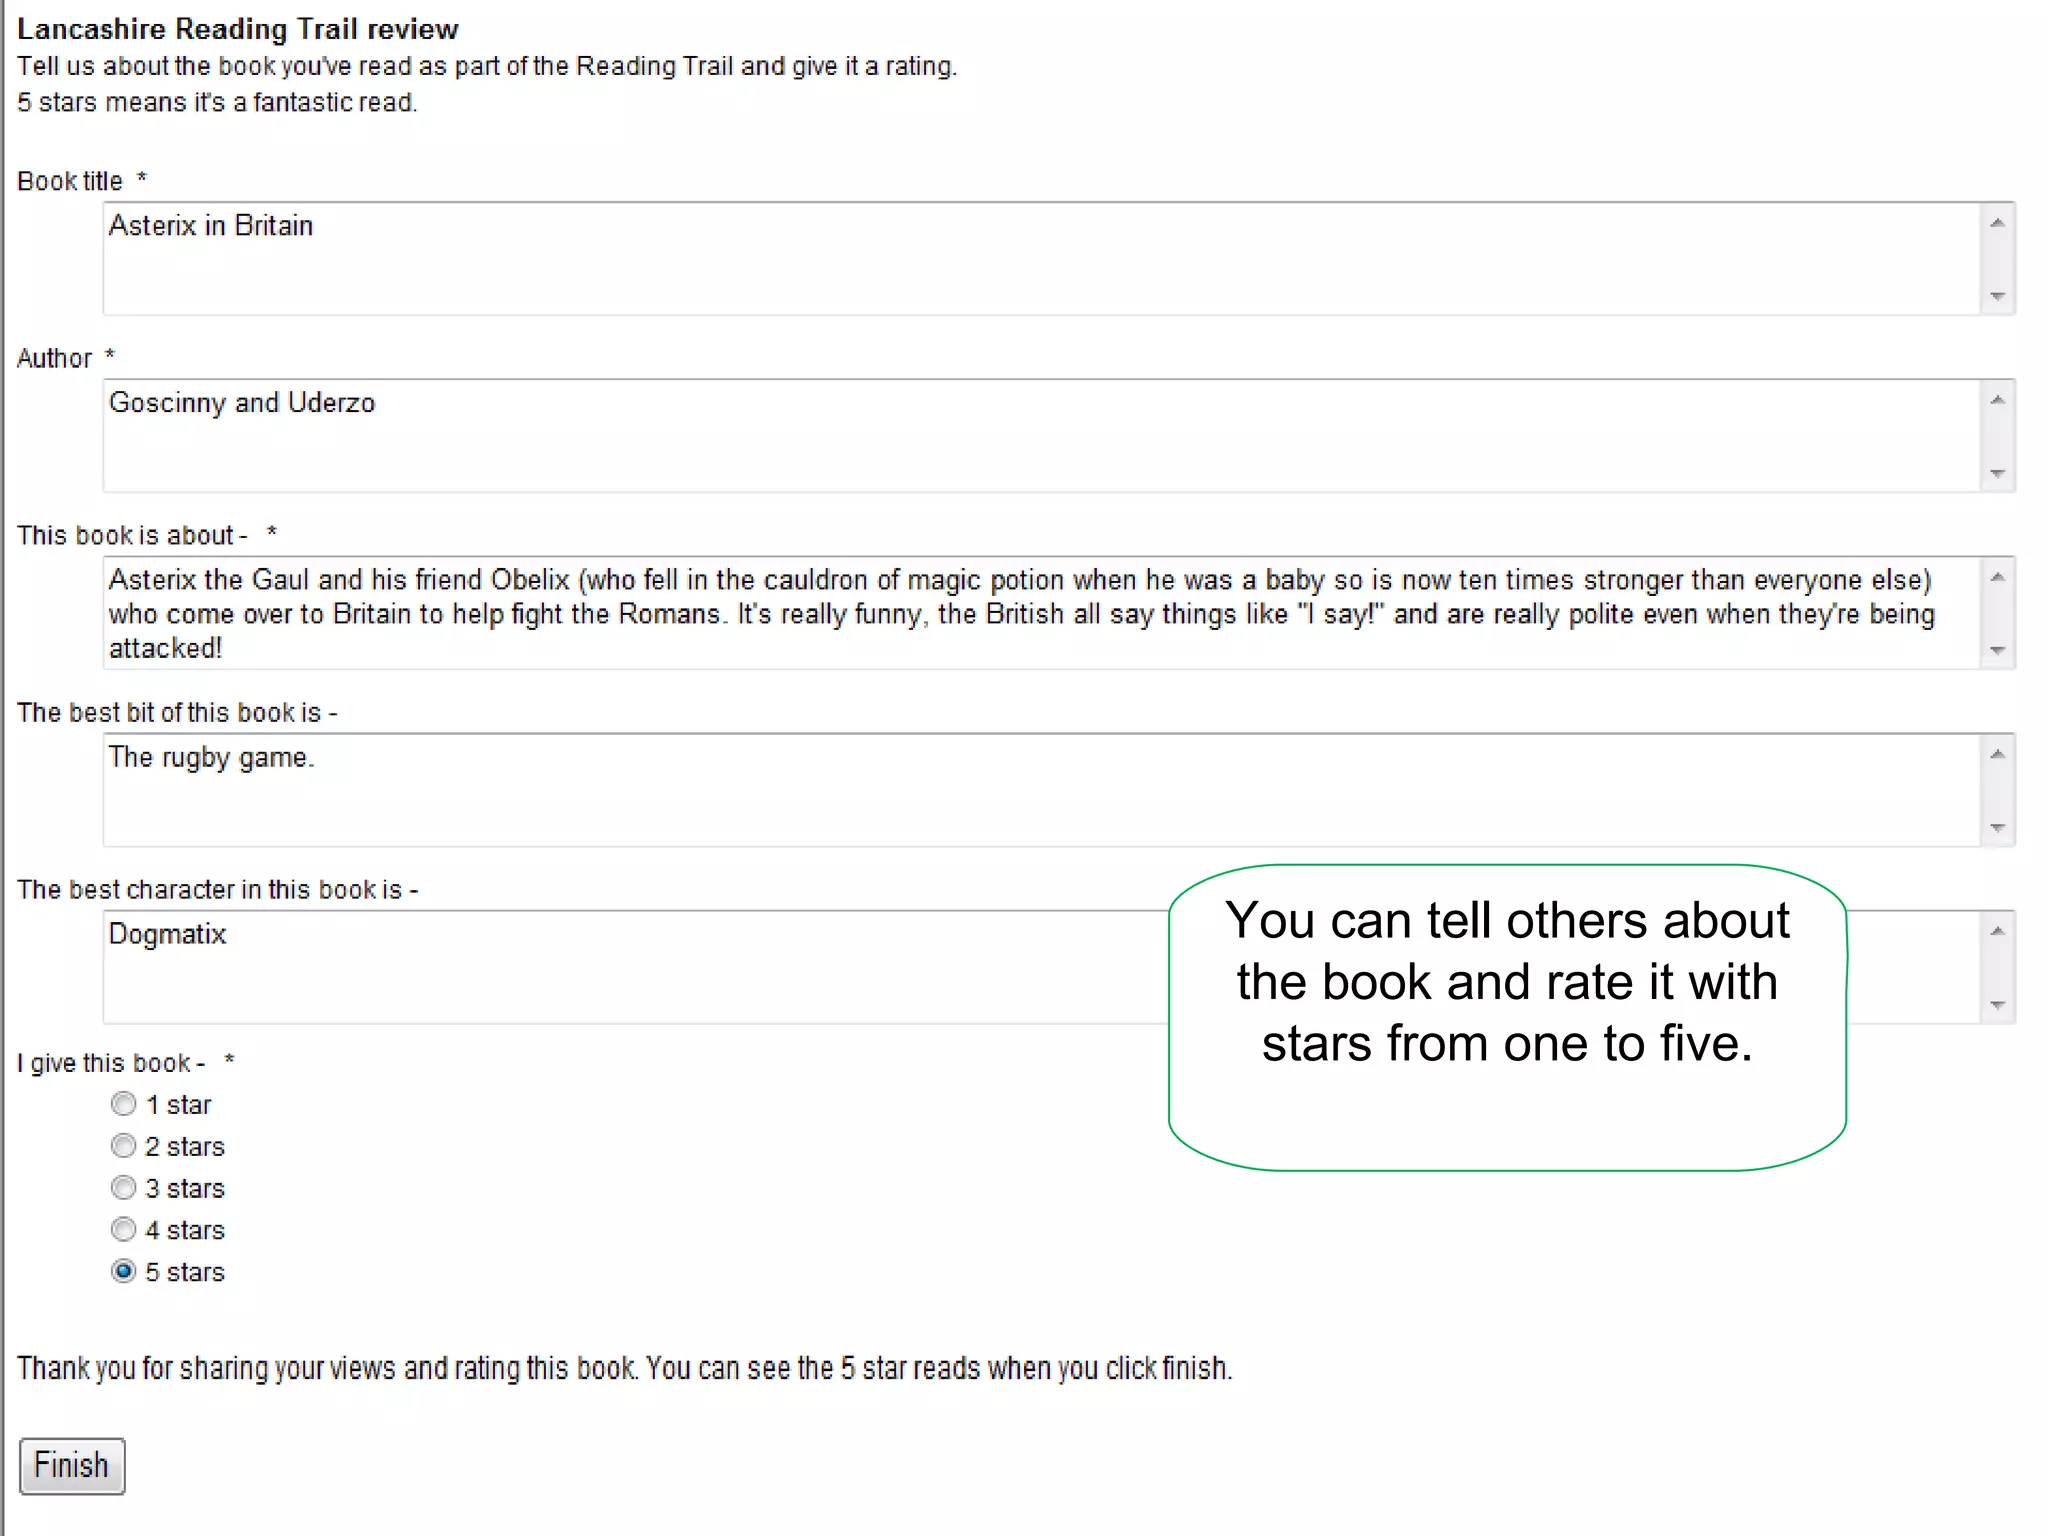The height and width of the screenshot is (1536, 2048).
Task: Pick the 4 stars rating
Action: (123, 1230)
